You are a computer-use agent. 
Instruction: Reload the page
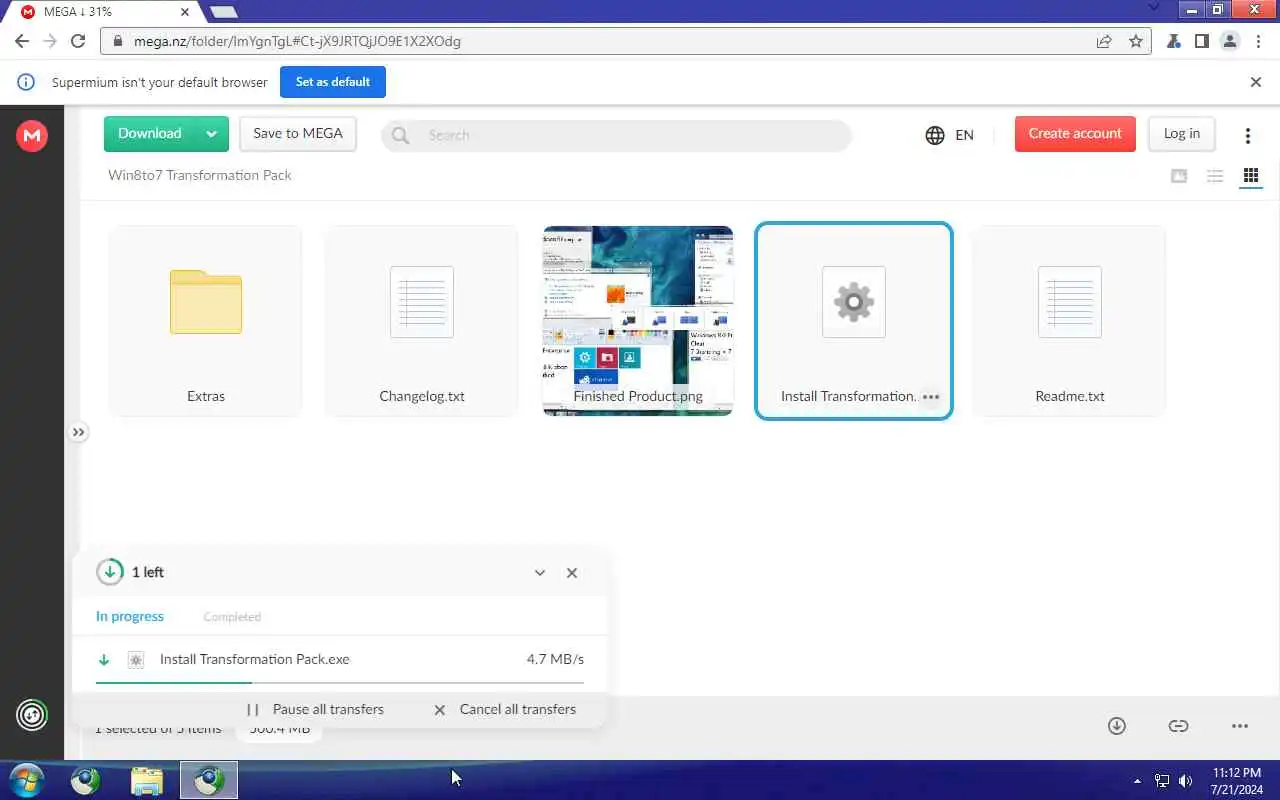tap(78, 41)
